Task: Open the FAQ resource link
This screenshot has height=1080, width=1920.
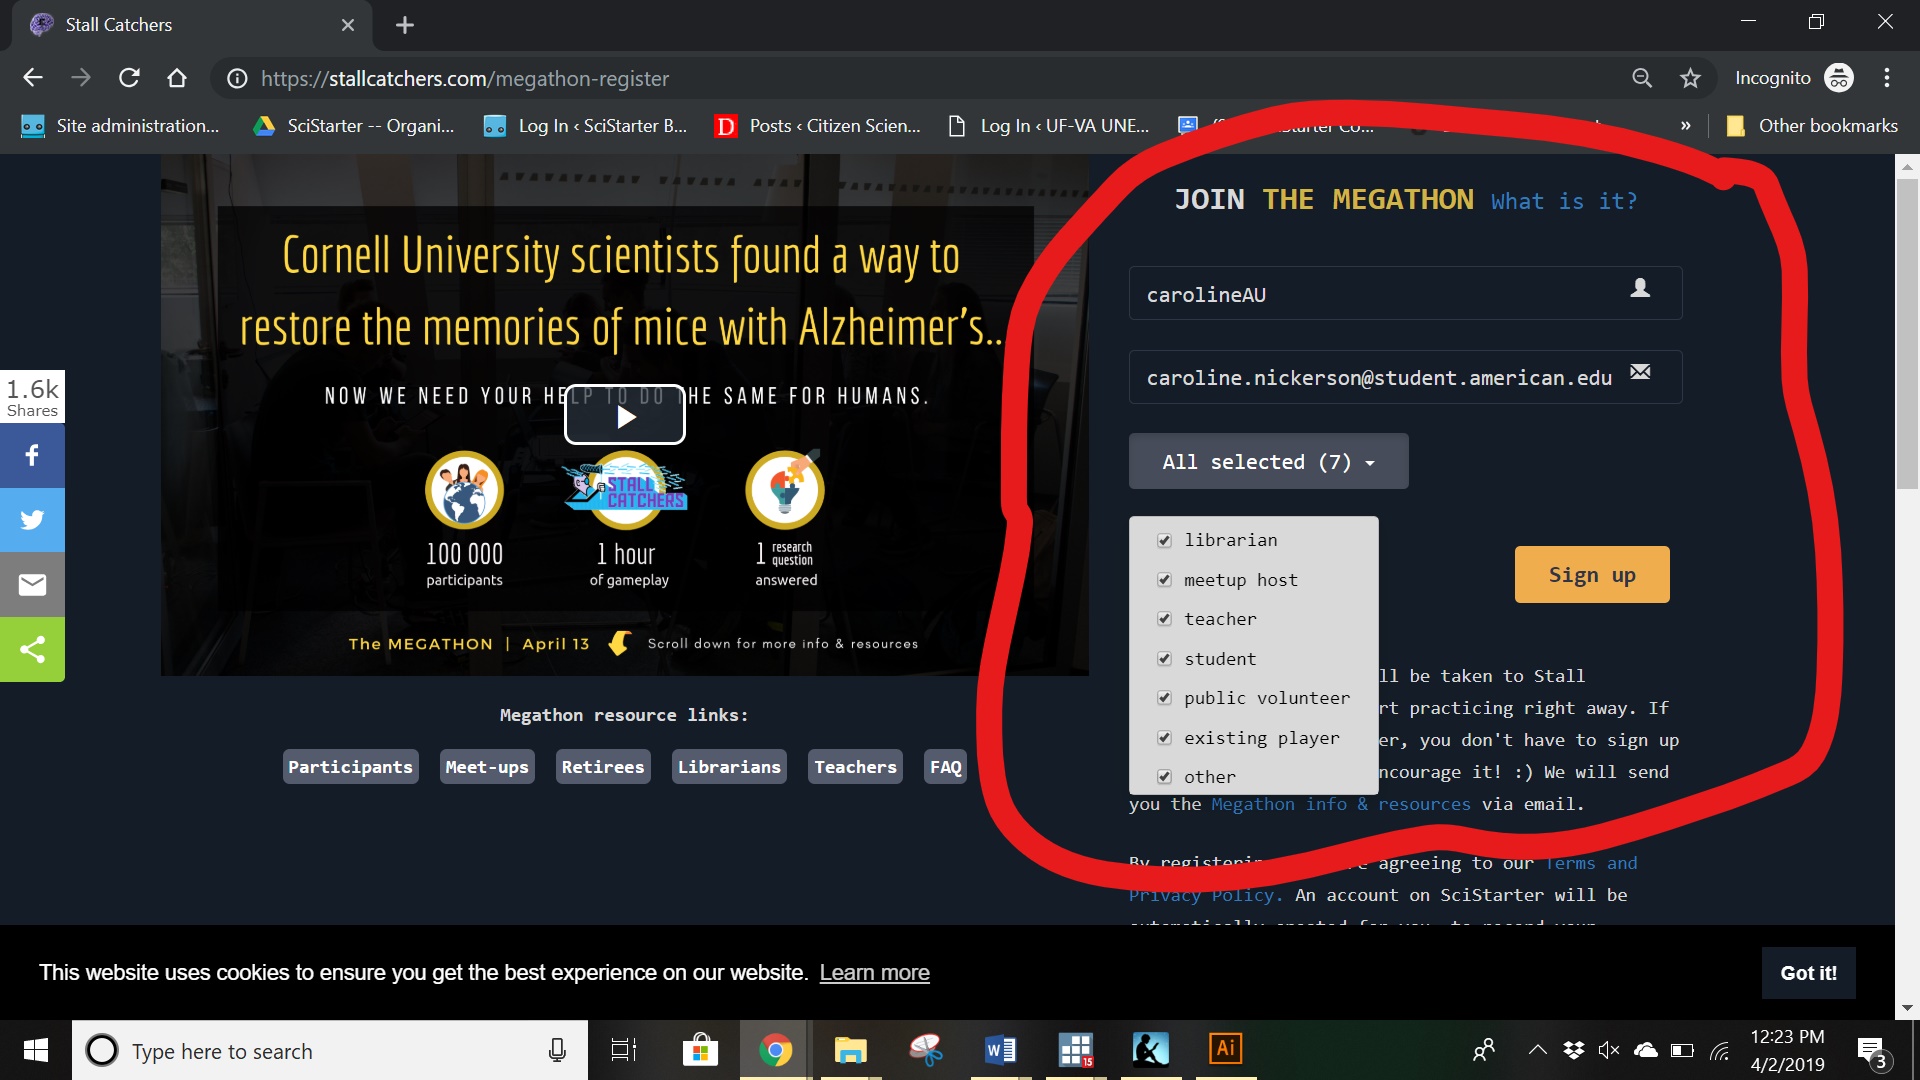Action: point(945,767)
